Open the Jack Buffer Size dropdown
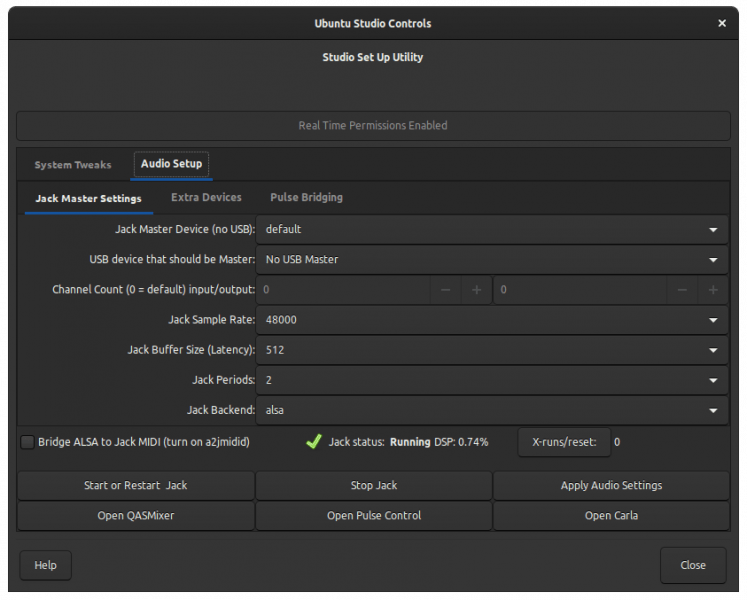Image resolution: width=747 pixels, height=600 pixels. tap(492, 350)
